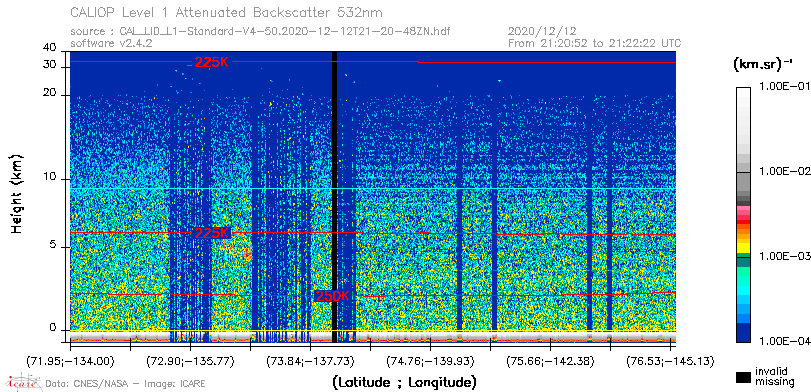Click the 'software v2.4.2' label
Image resolution: width=811 pixels, height=392 pixels.
[x=111, y=43]
